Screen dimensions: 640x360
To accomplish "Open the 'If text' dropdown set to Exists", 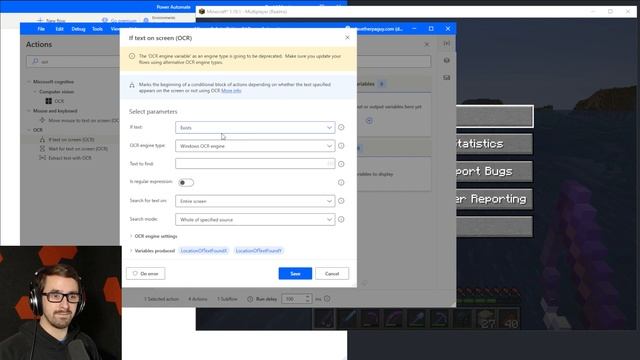I will (x=255, y=127).
